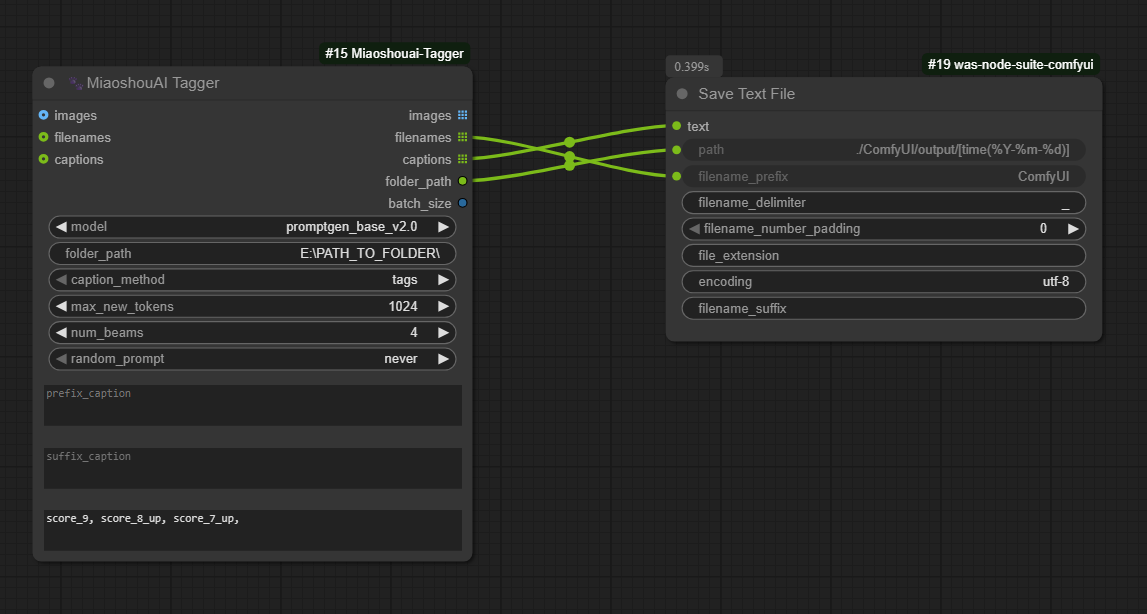This screenshot has height=614, width=1147.
Task: Click the filename_prefix input socket
Action: tap(677, 176)
